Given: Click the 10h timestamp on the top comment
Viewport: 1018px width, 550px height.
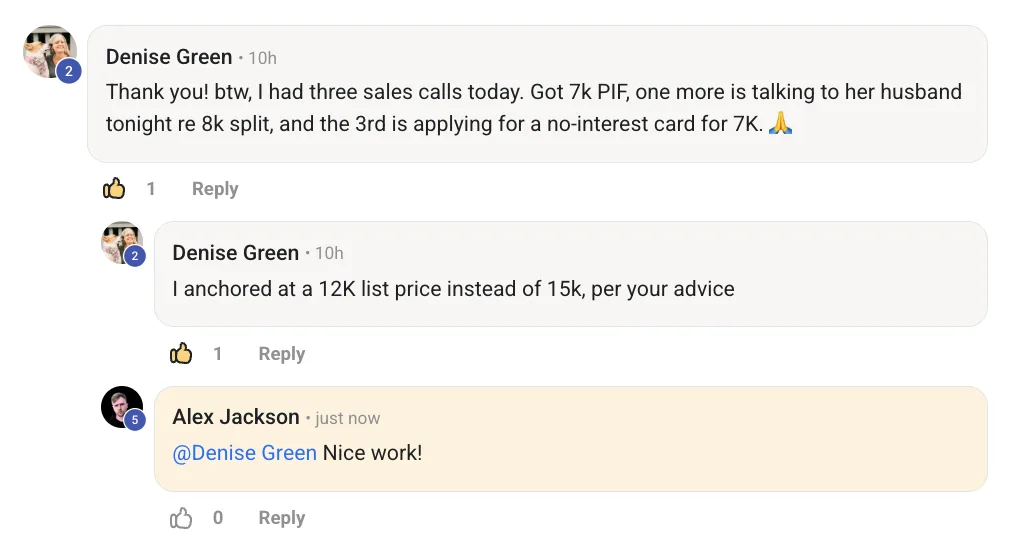Looking at the screenshot, I should pyautogui.click(x=263, y=58).
